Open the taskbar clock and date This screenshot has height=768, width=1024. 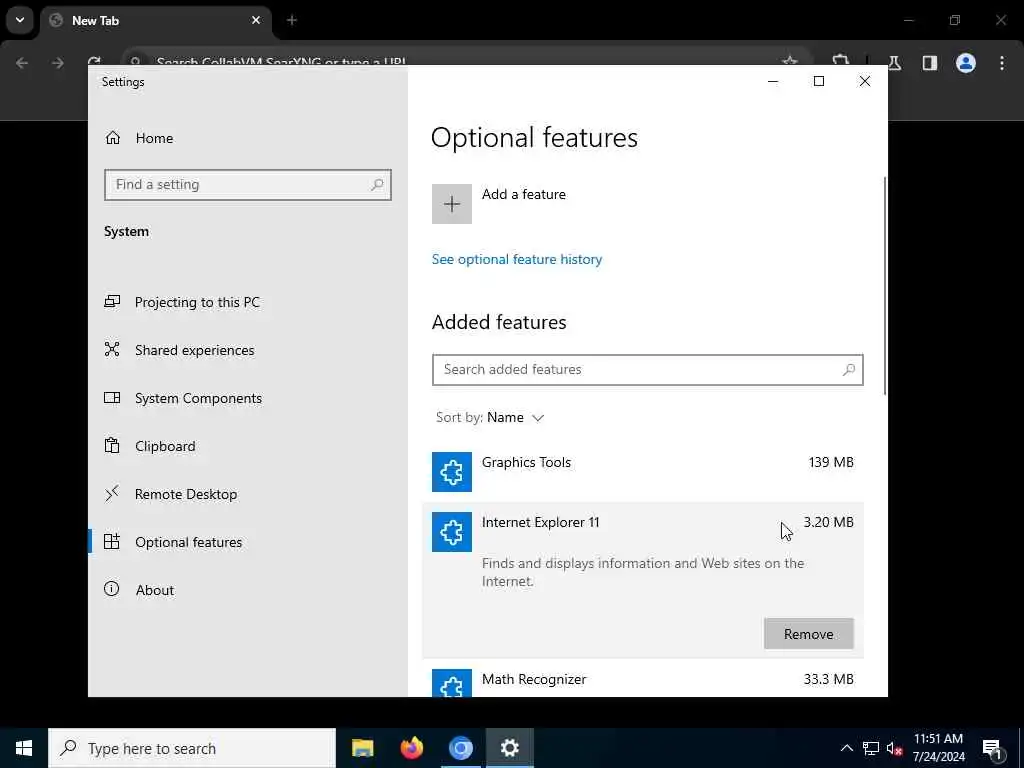click(x=938, y=748)
